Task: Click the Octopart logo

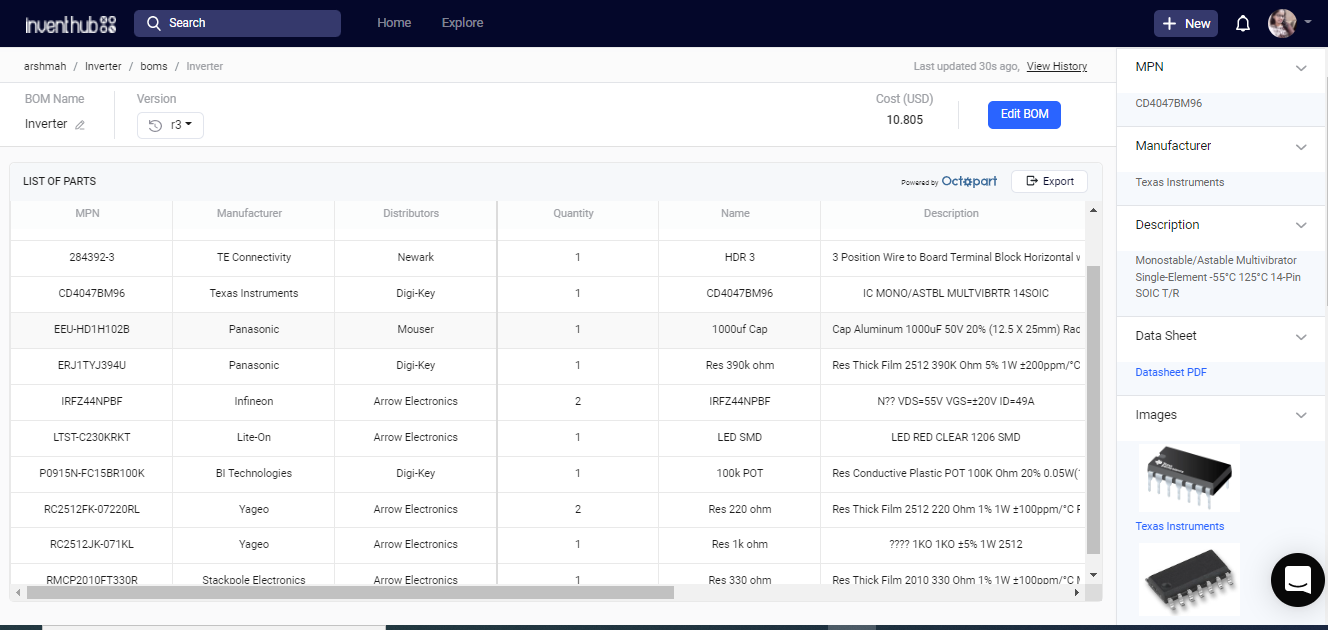Action: pos(969,182)
